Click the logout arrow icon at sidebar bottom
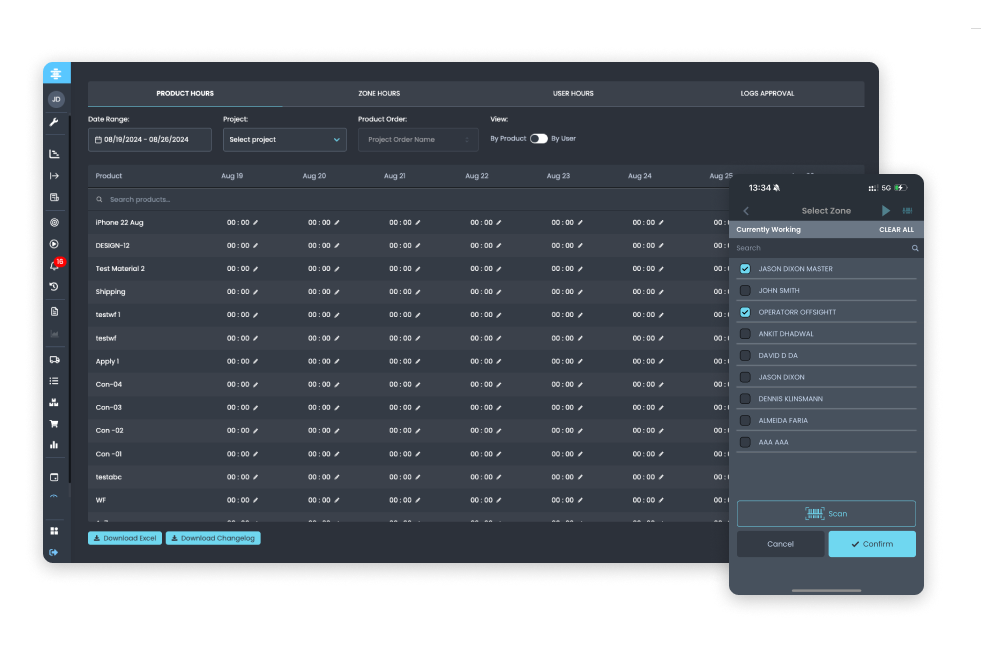The height and width of the screenshot is (652, 981). (54, 552)
